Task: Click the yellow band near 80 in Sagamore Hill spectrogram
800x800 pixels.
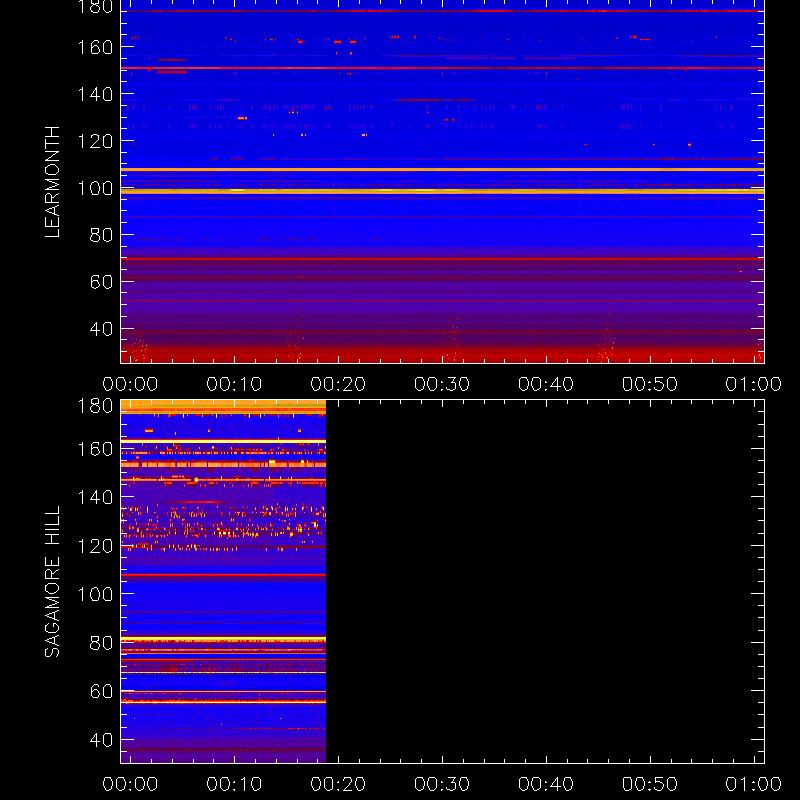Action: tap(223, 639)
